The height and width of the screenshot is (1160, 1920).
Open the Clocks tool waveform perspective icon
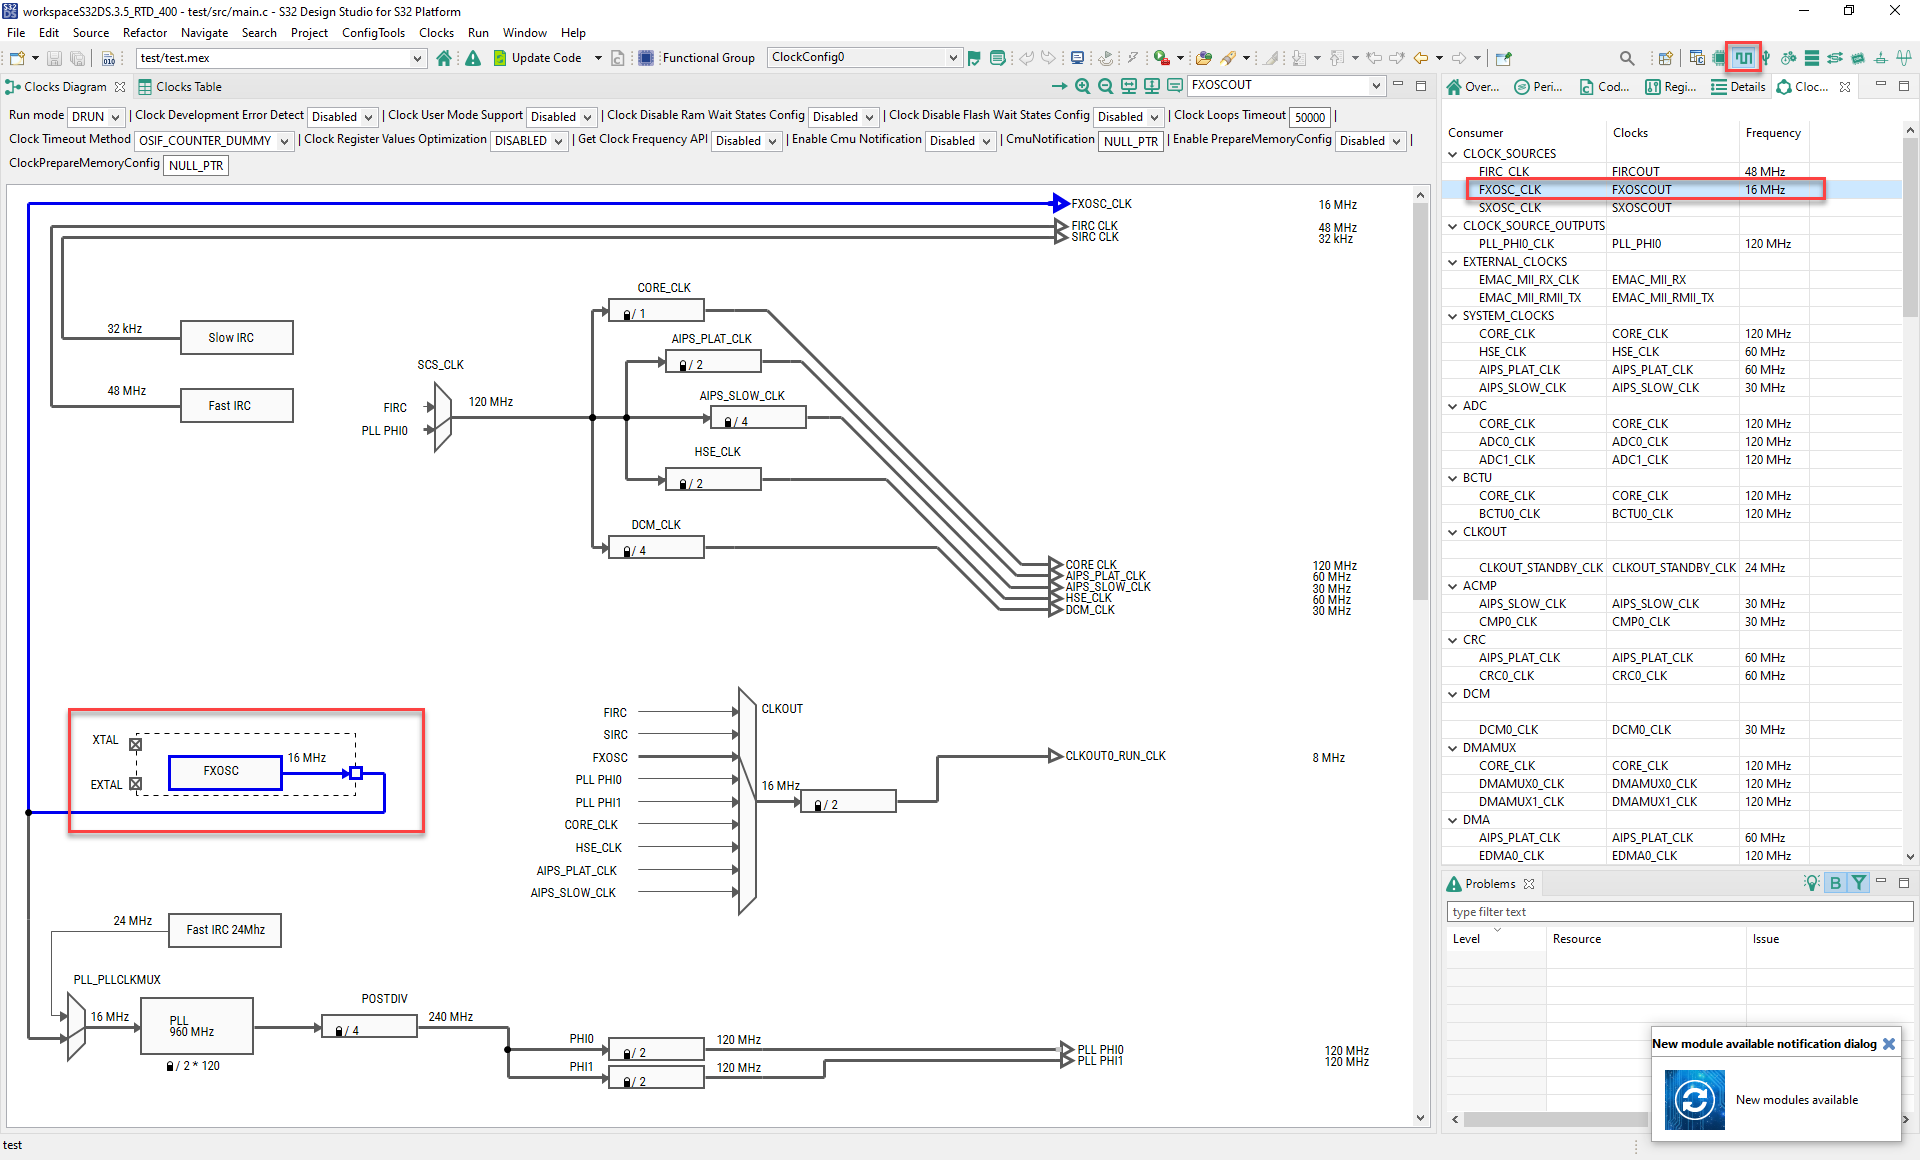pos(1743,57)
